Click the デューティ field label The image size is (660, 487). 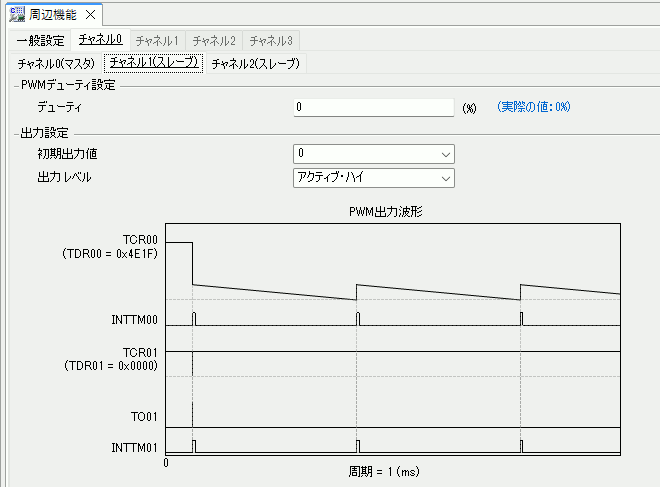tap(59, 107)
